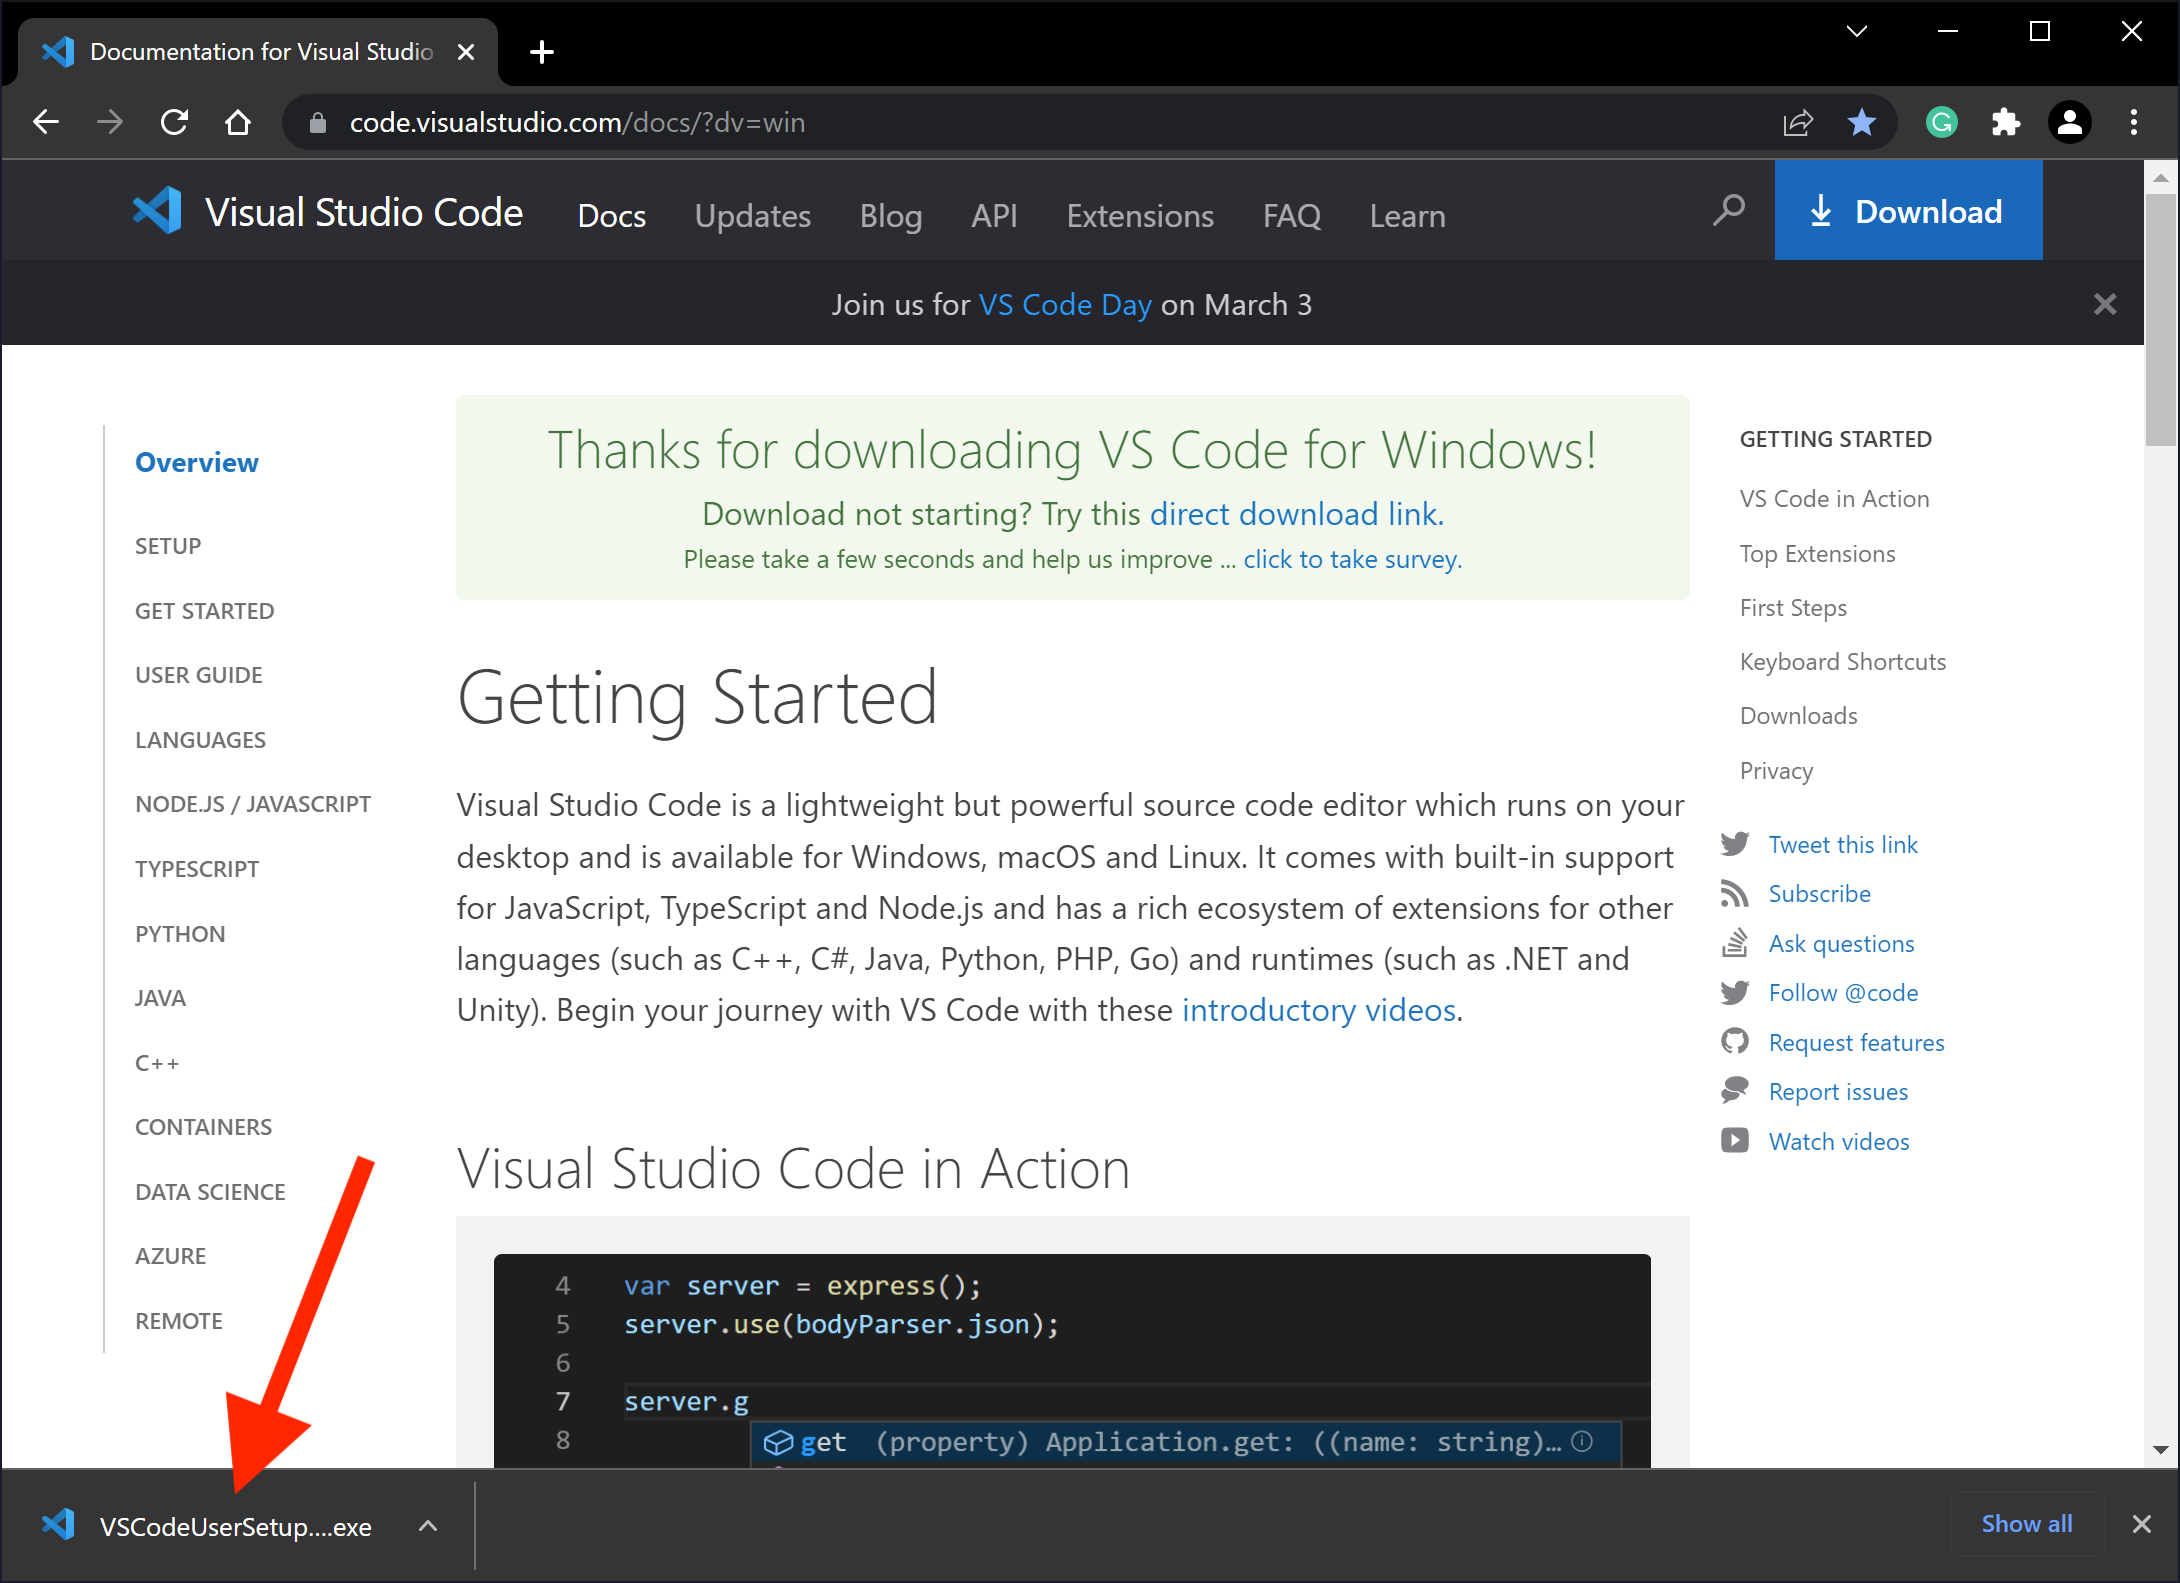Jump to the Privacy section link

click(1776, 770)
